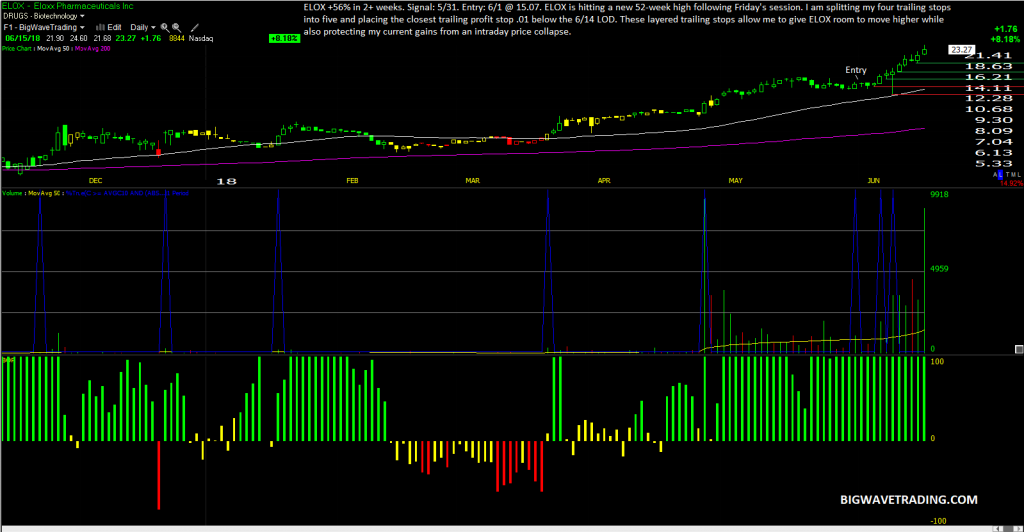Image resolution: width=1024 pixels, height=532 pixels.
Task: Click the Price Chart legend label
Action: [17, 48]
